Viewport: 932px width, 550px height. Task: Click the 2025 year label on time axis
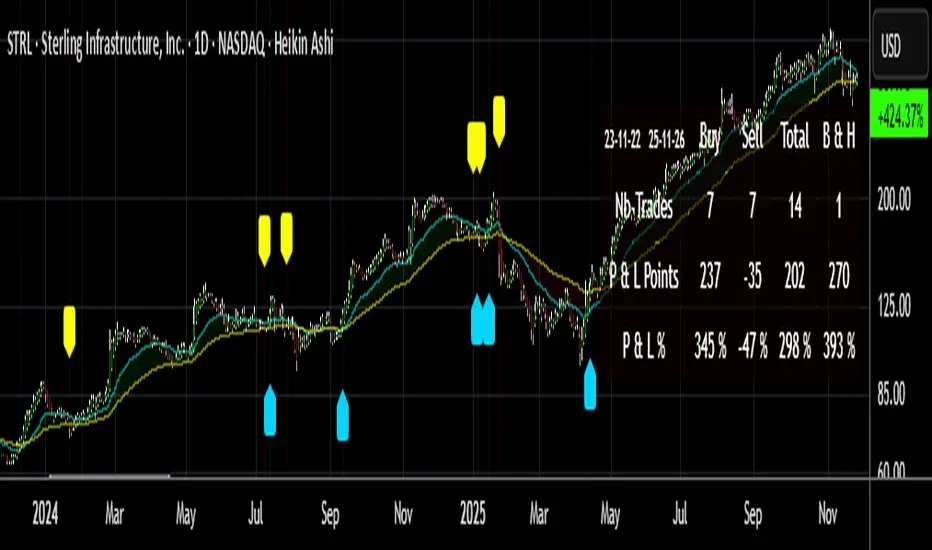point(473,513)
